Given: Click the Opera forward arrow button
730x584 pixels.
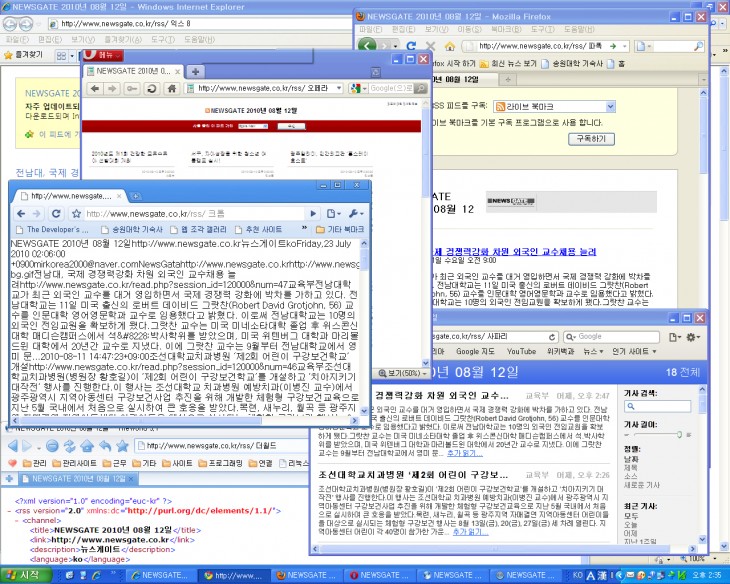Looking at the screenshot, I should [x=112, y=88].
